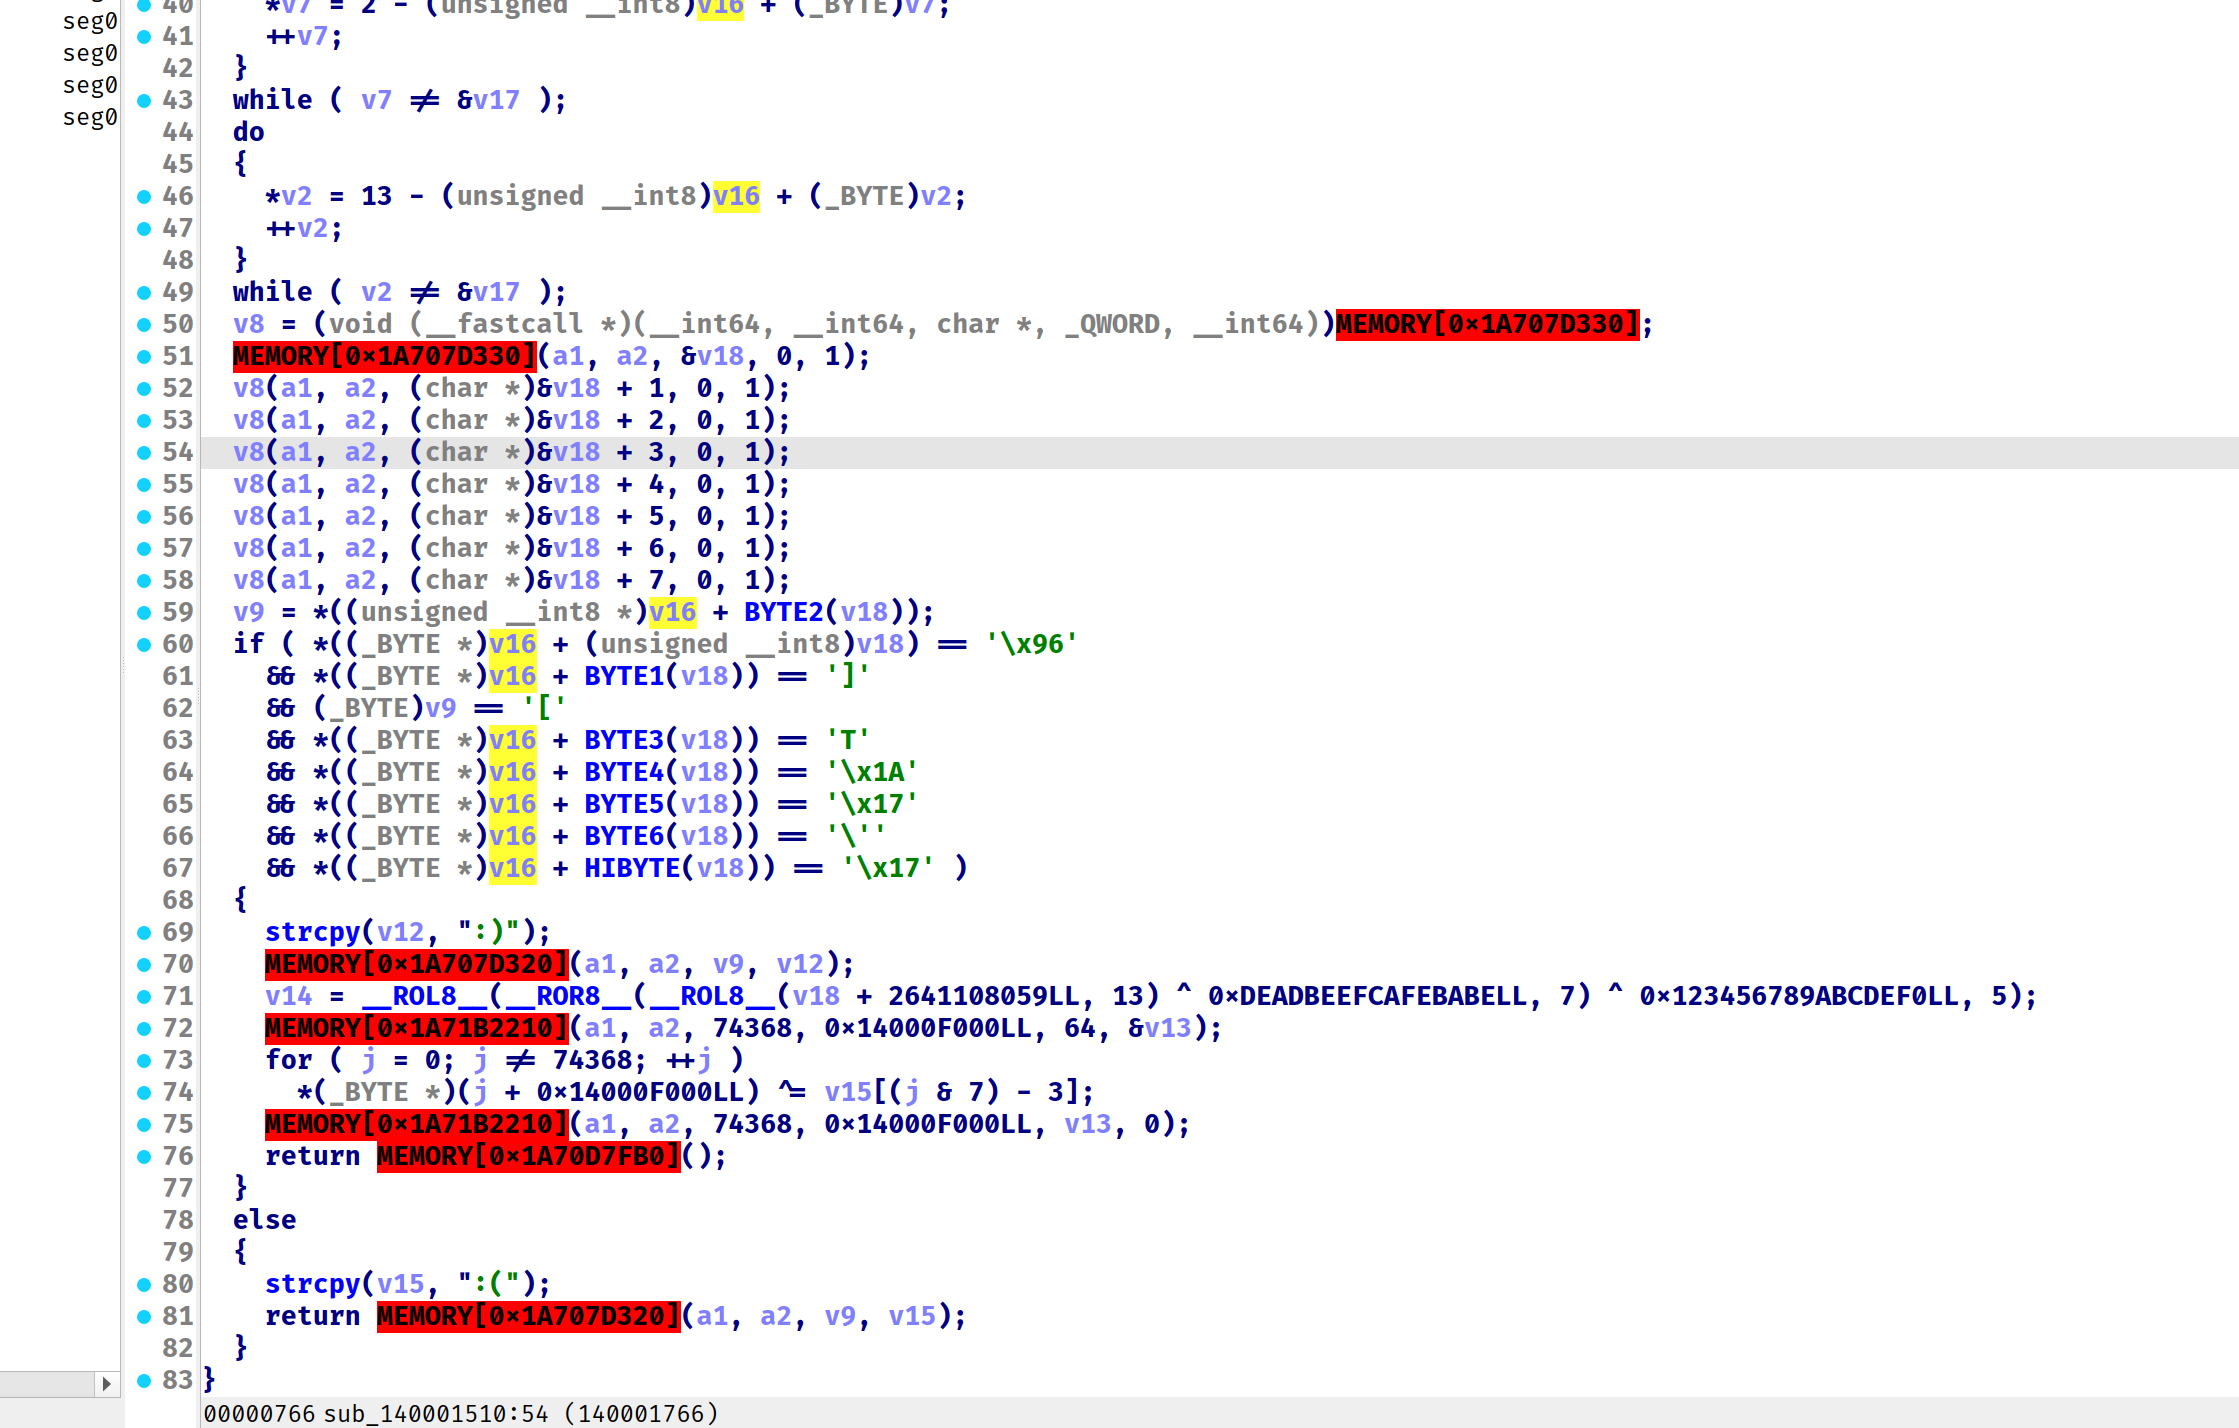Click the 'T' character constant on line 63

pyautogui.click(x=848, y=740)
